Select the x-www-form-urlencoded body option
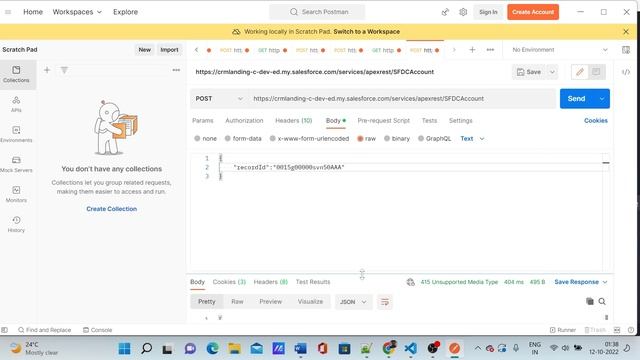This screenshot has height=360, width=640. [x=309, y=138]
